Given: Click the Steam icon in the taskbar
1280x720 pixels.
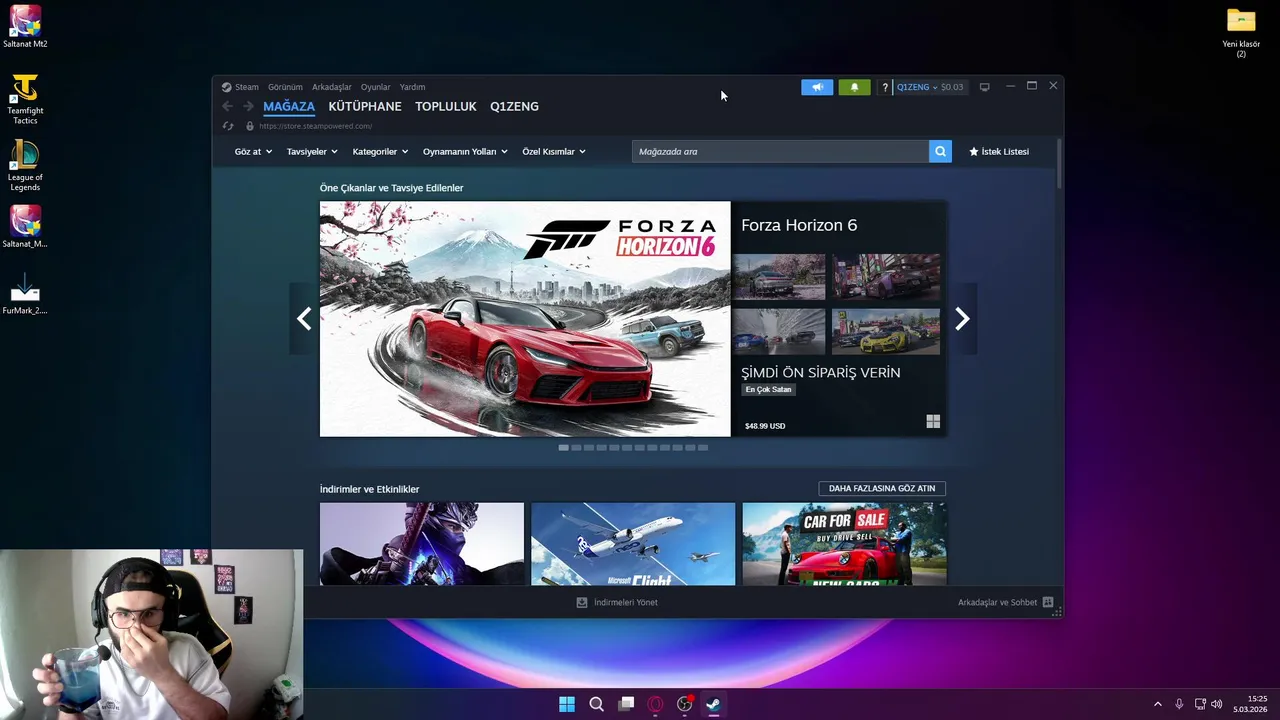Looking at the screenshot, I should pyautogui.click(x=713, y=704).
